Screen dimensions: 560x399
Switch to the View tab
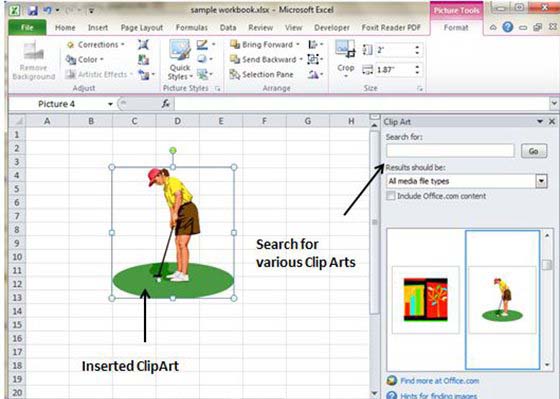coord(294,28)
